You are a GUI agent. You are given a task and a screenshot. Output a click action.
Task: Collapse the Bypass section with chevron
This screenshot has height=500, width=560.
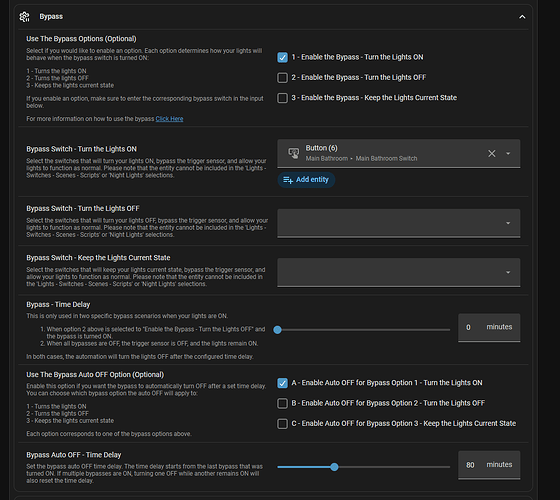[x=522, y=17]
